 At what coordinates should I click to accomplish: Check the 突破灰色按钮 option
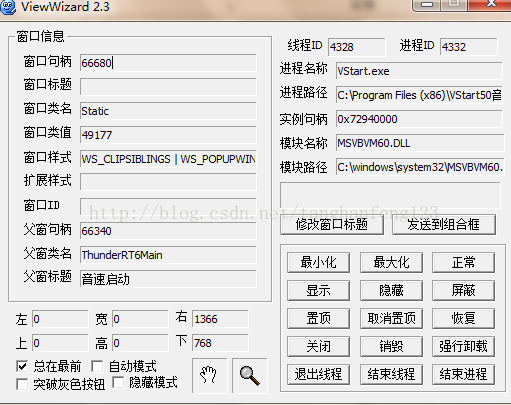(x=22, y=384)
